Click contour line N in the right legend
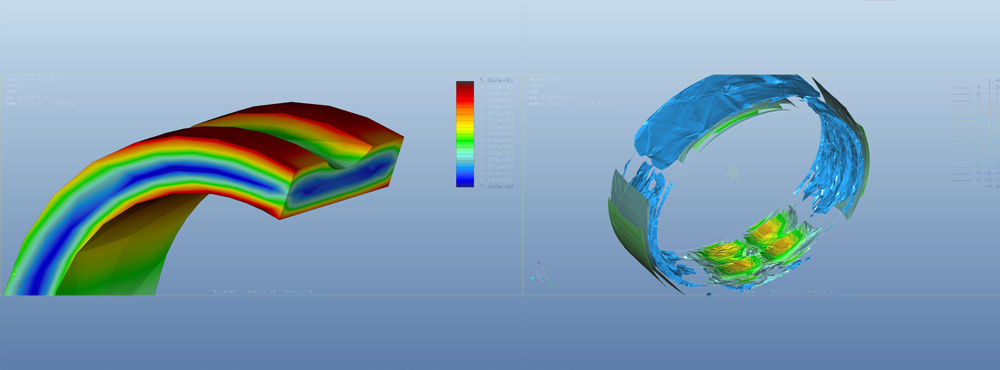Viewport: 1000px width, 370px height. click(x=976, y=173)
